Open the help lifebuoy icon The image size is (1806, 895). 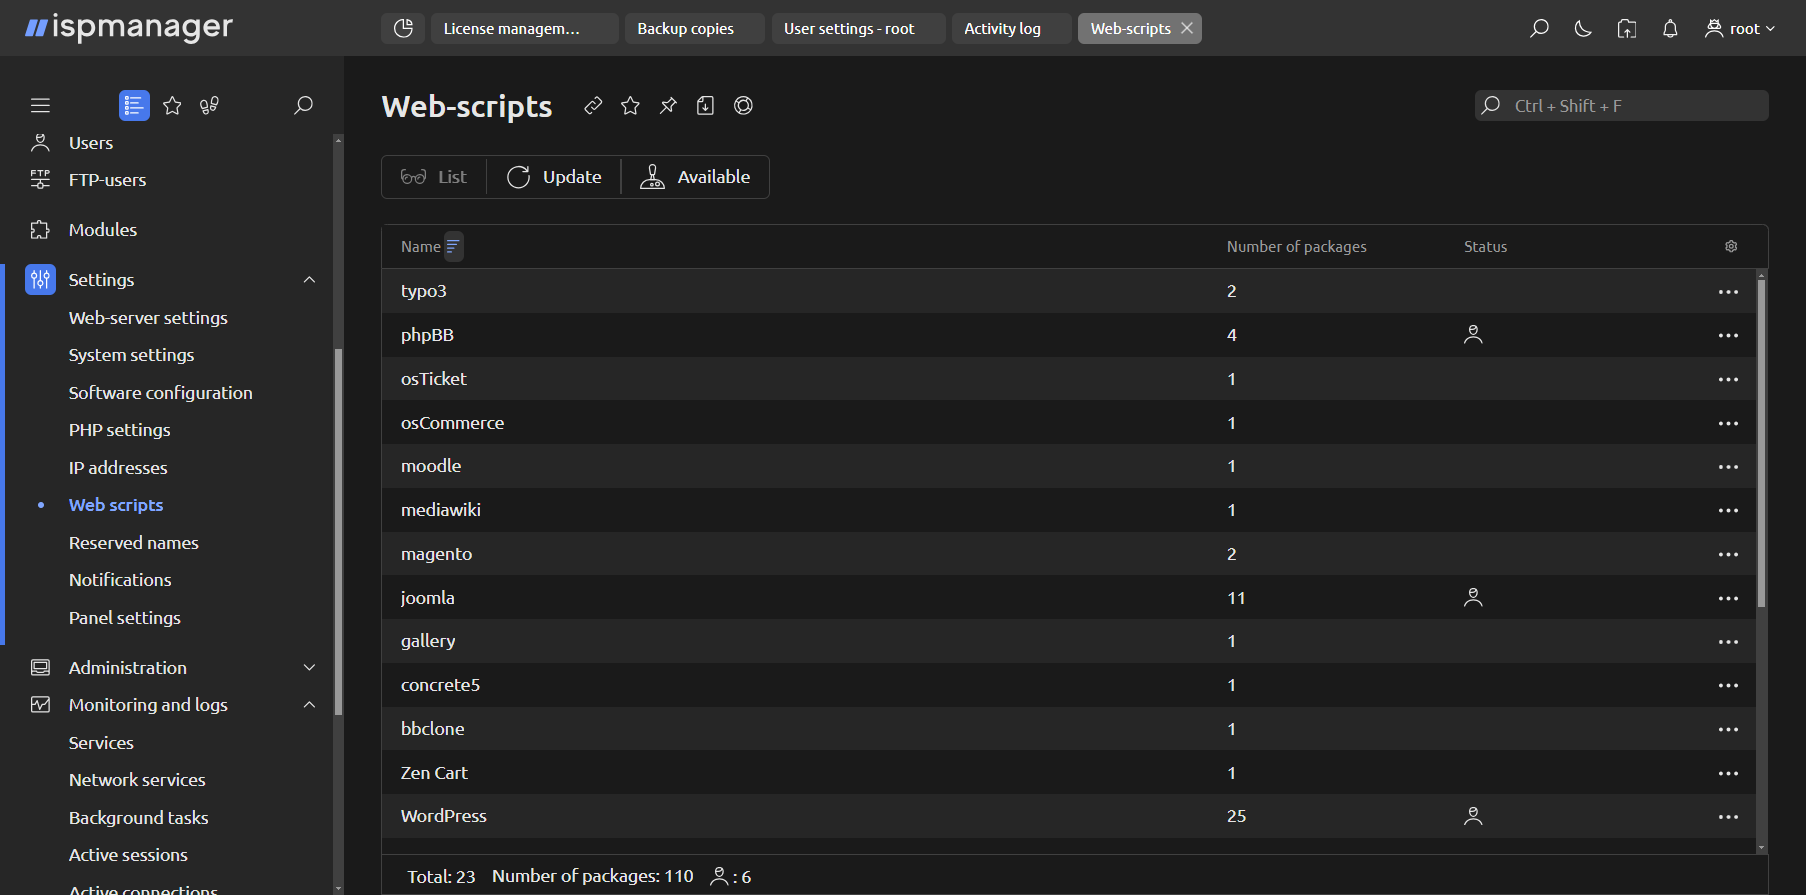(x=743, y=106)
